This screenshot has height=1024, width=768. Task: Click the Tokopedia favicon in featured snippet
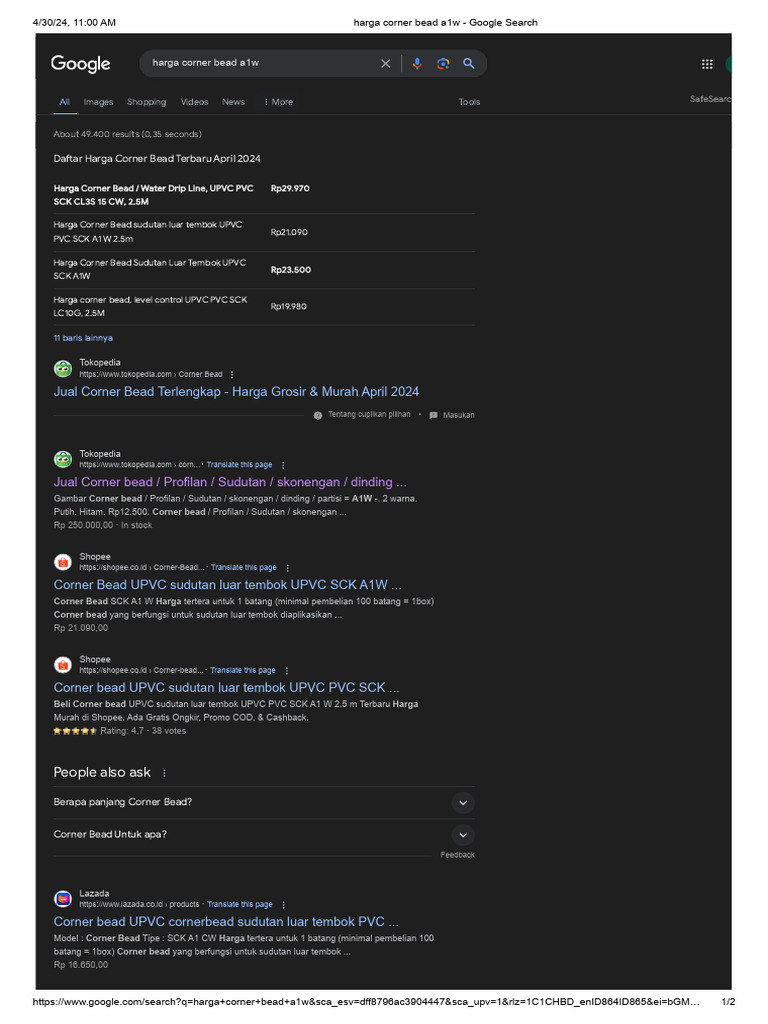click(x=63, y=368)
